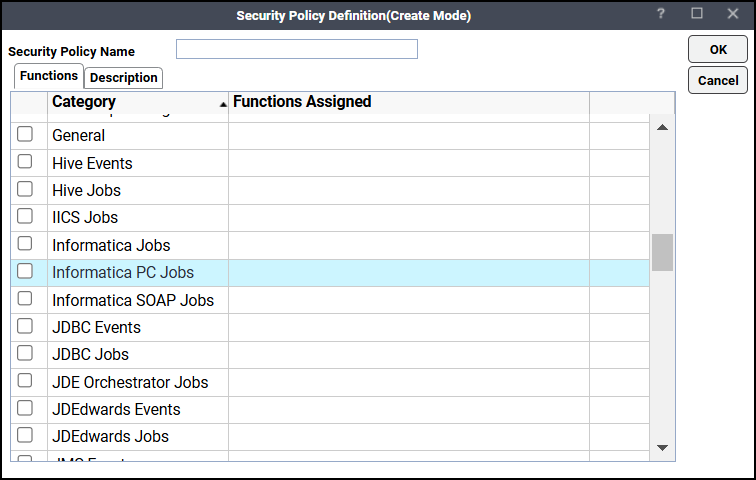Close the Security Policy Definition dialog
The image size is (756, 480).
(733, 13)
